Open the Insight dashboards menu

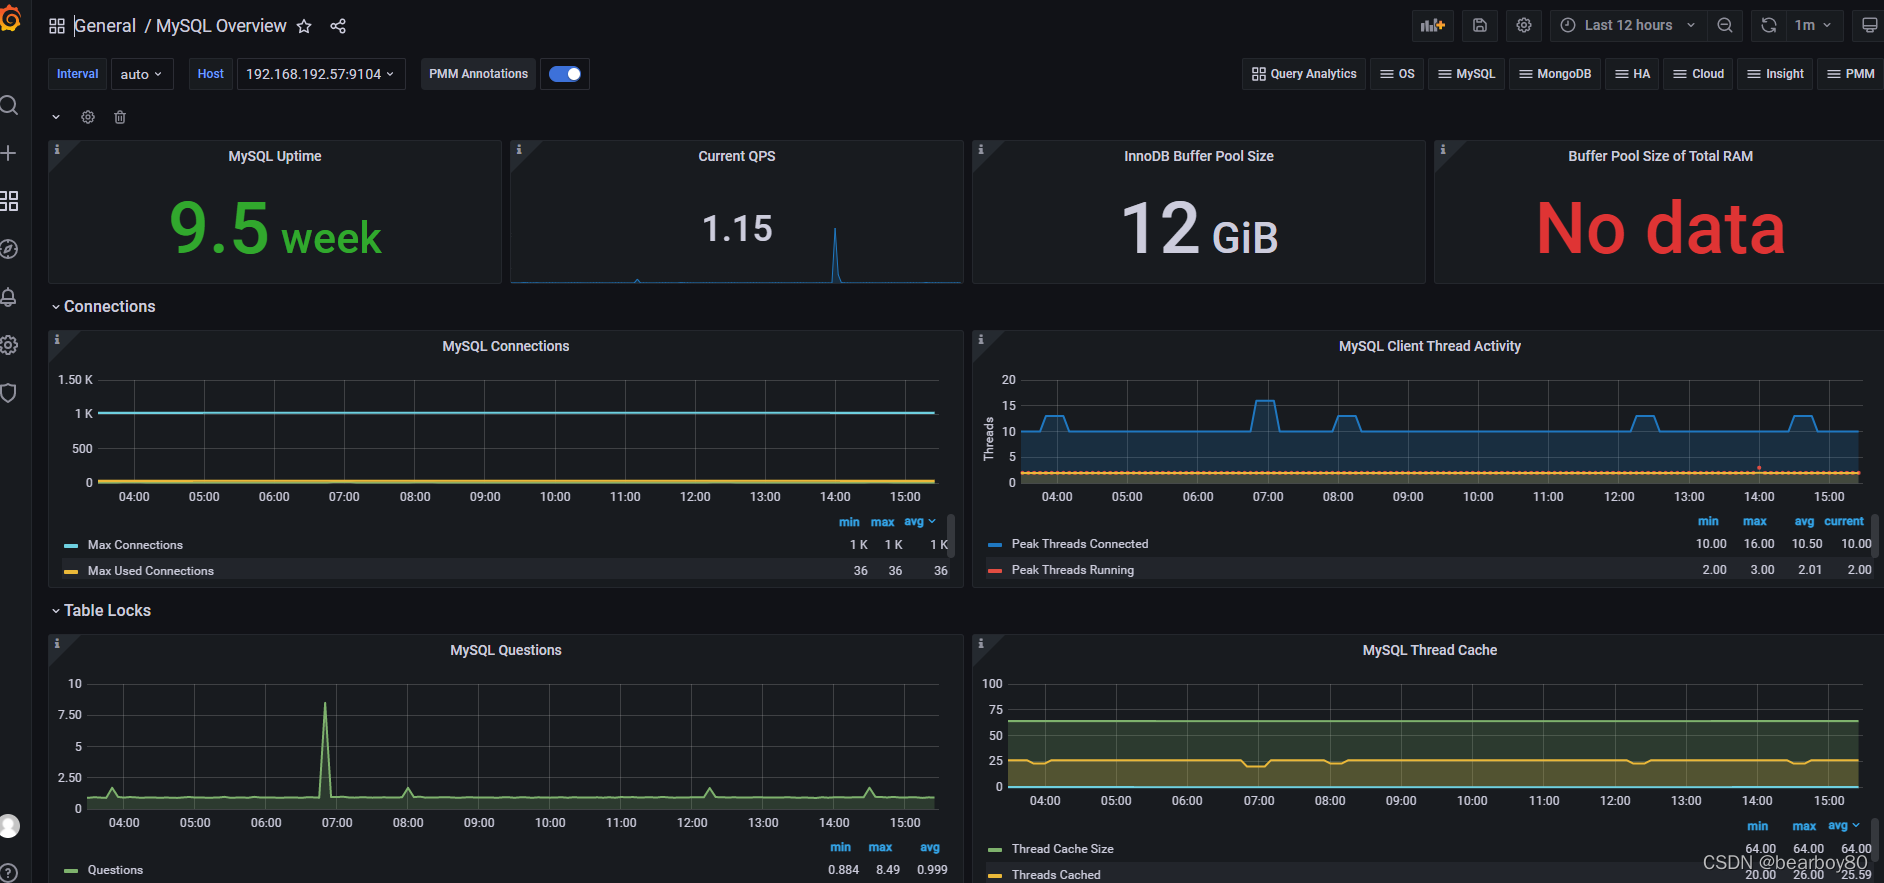pos(1775,74)
